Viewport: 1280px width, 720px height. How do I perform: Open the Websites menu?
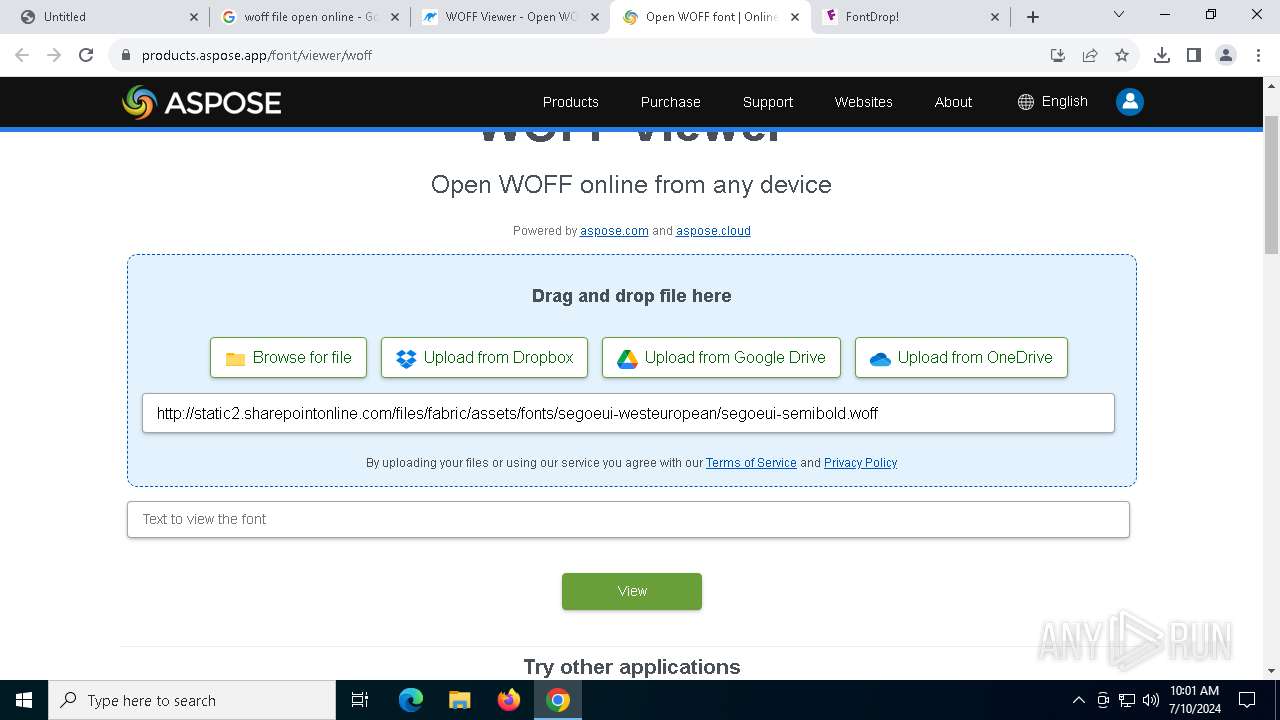(x=863, y=102)
